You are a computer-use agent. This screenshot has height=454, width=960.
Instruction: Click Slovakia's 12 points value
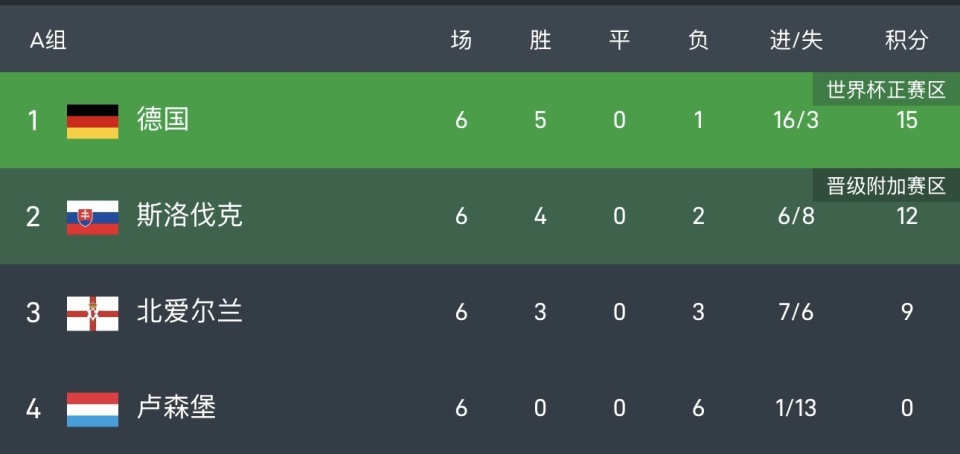pos(906,217)
